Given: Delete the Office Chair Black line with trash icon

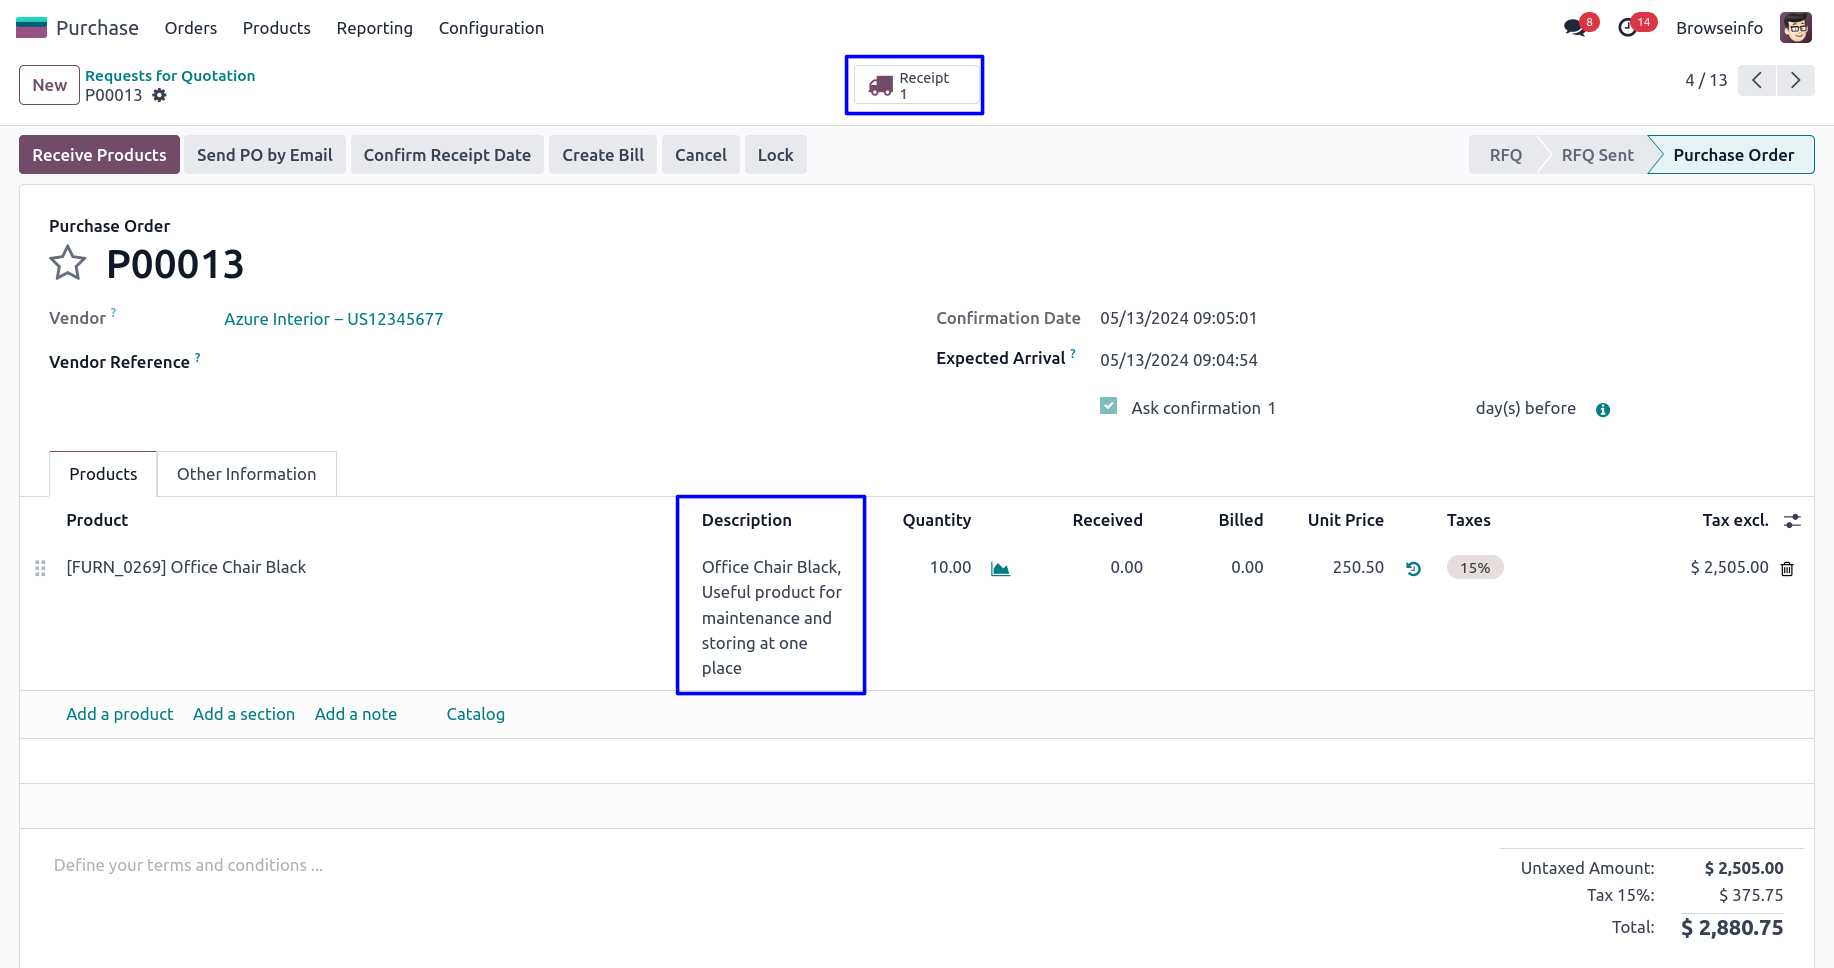Looking at the screenshot, I should 1787,569.
